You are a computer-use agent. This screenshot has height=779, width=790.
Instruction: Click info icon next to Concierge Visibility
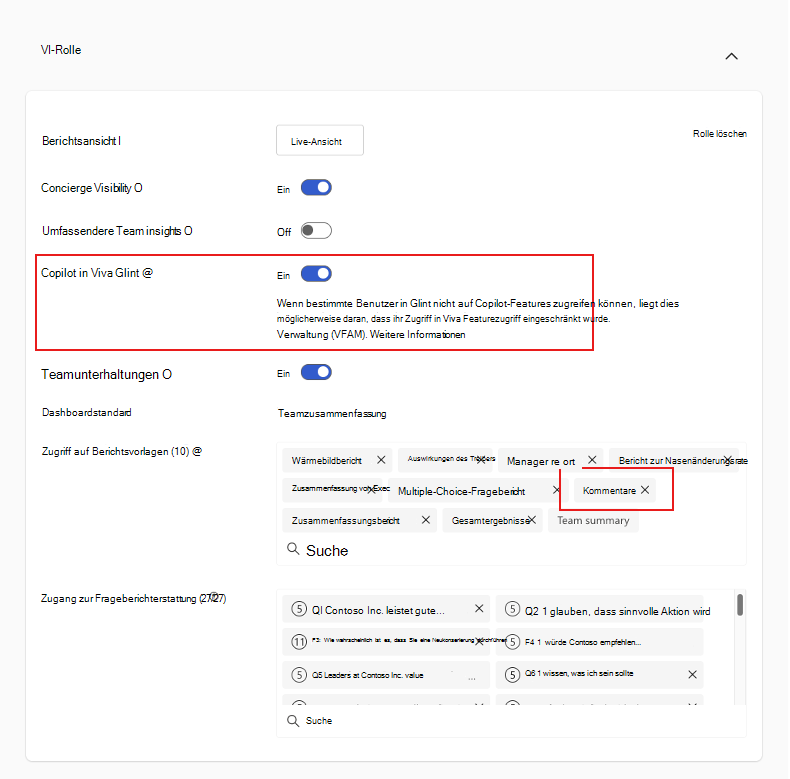[138, 188]
